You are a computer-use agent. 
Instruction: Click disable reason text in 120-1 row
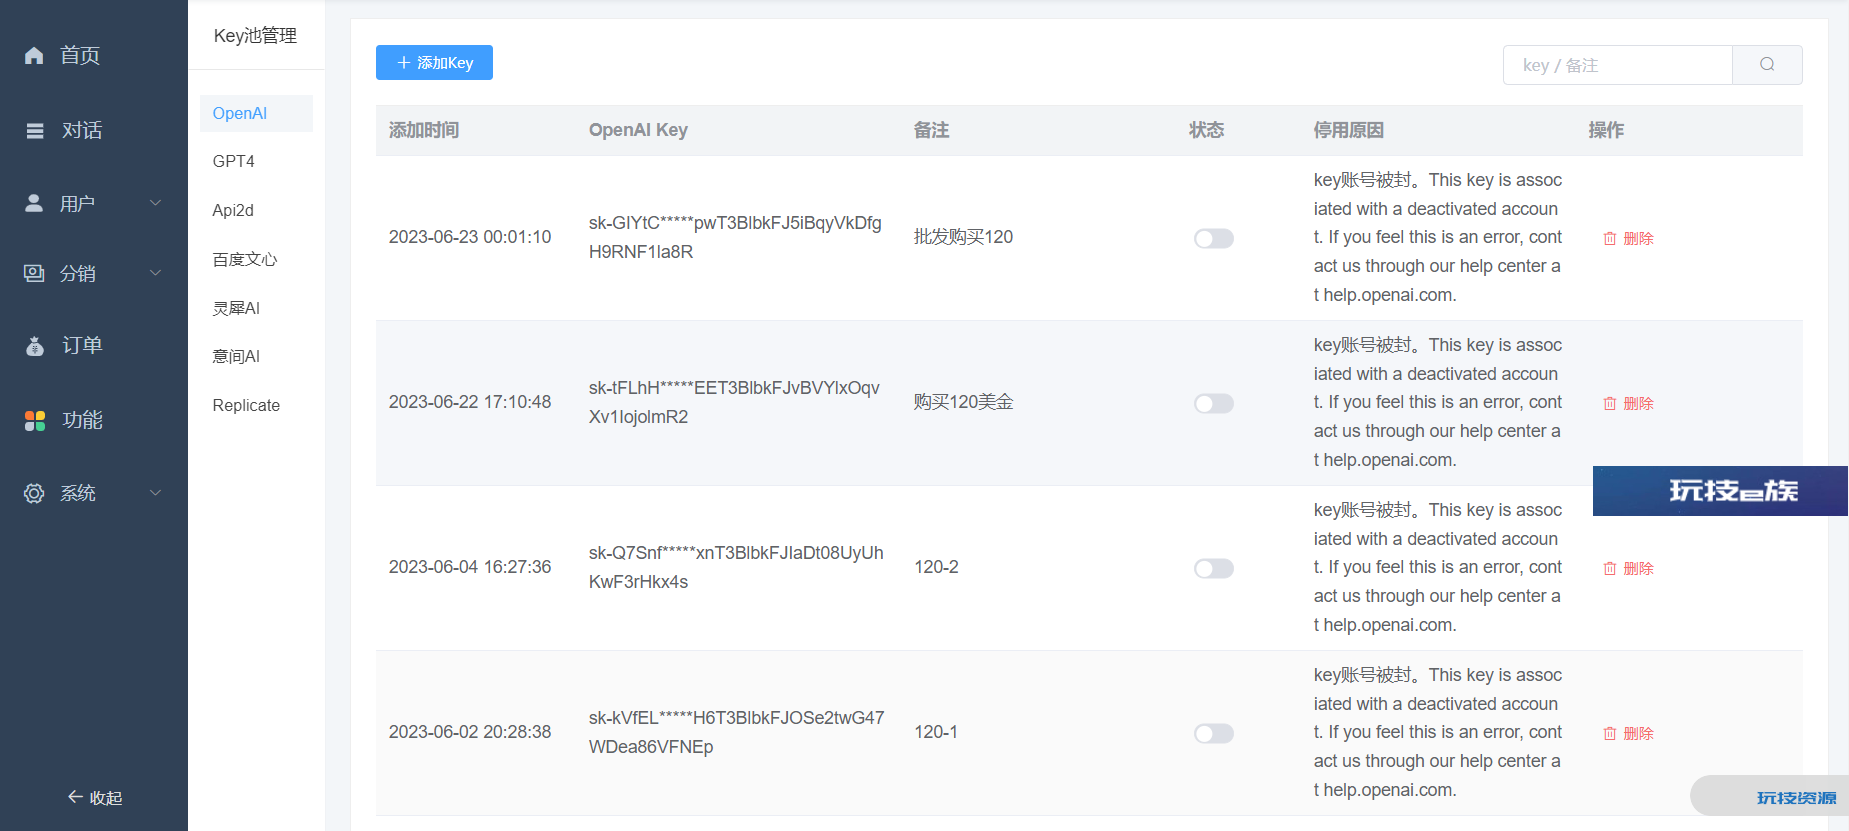coord(1438,732)
